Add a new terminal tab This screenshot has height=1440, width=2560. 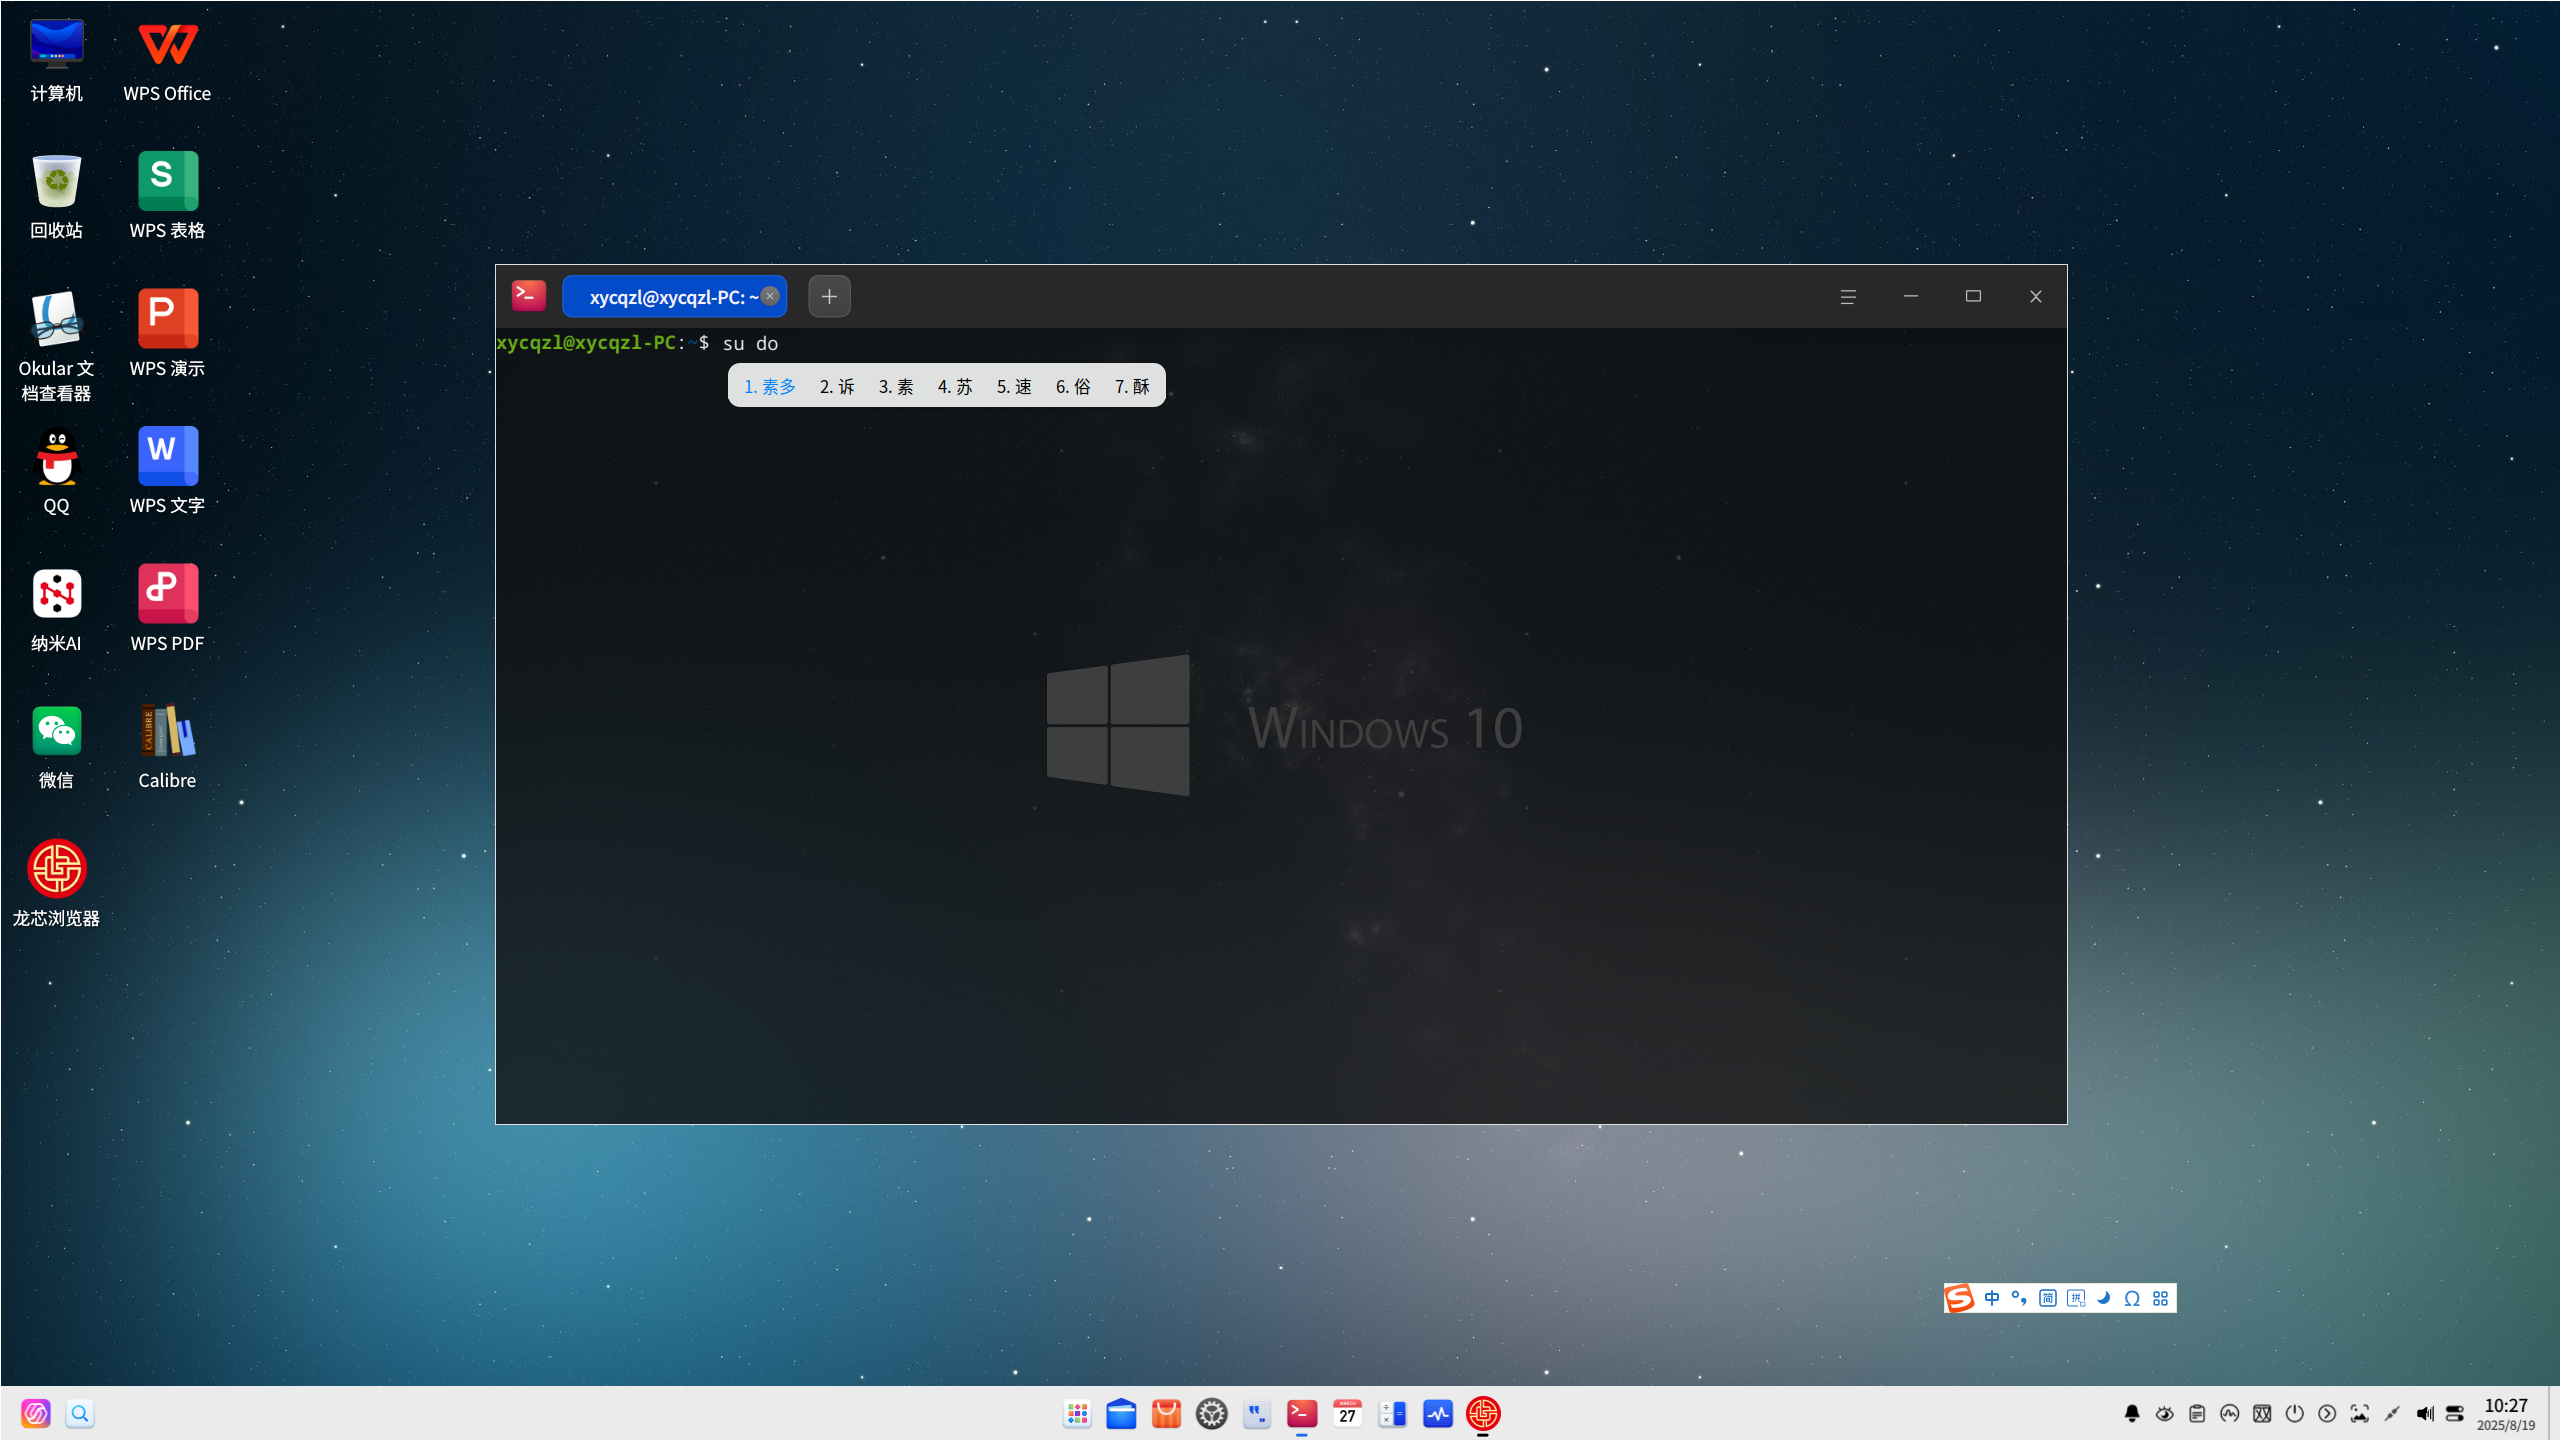(829, 296)
